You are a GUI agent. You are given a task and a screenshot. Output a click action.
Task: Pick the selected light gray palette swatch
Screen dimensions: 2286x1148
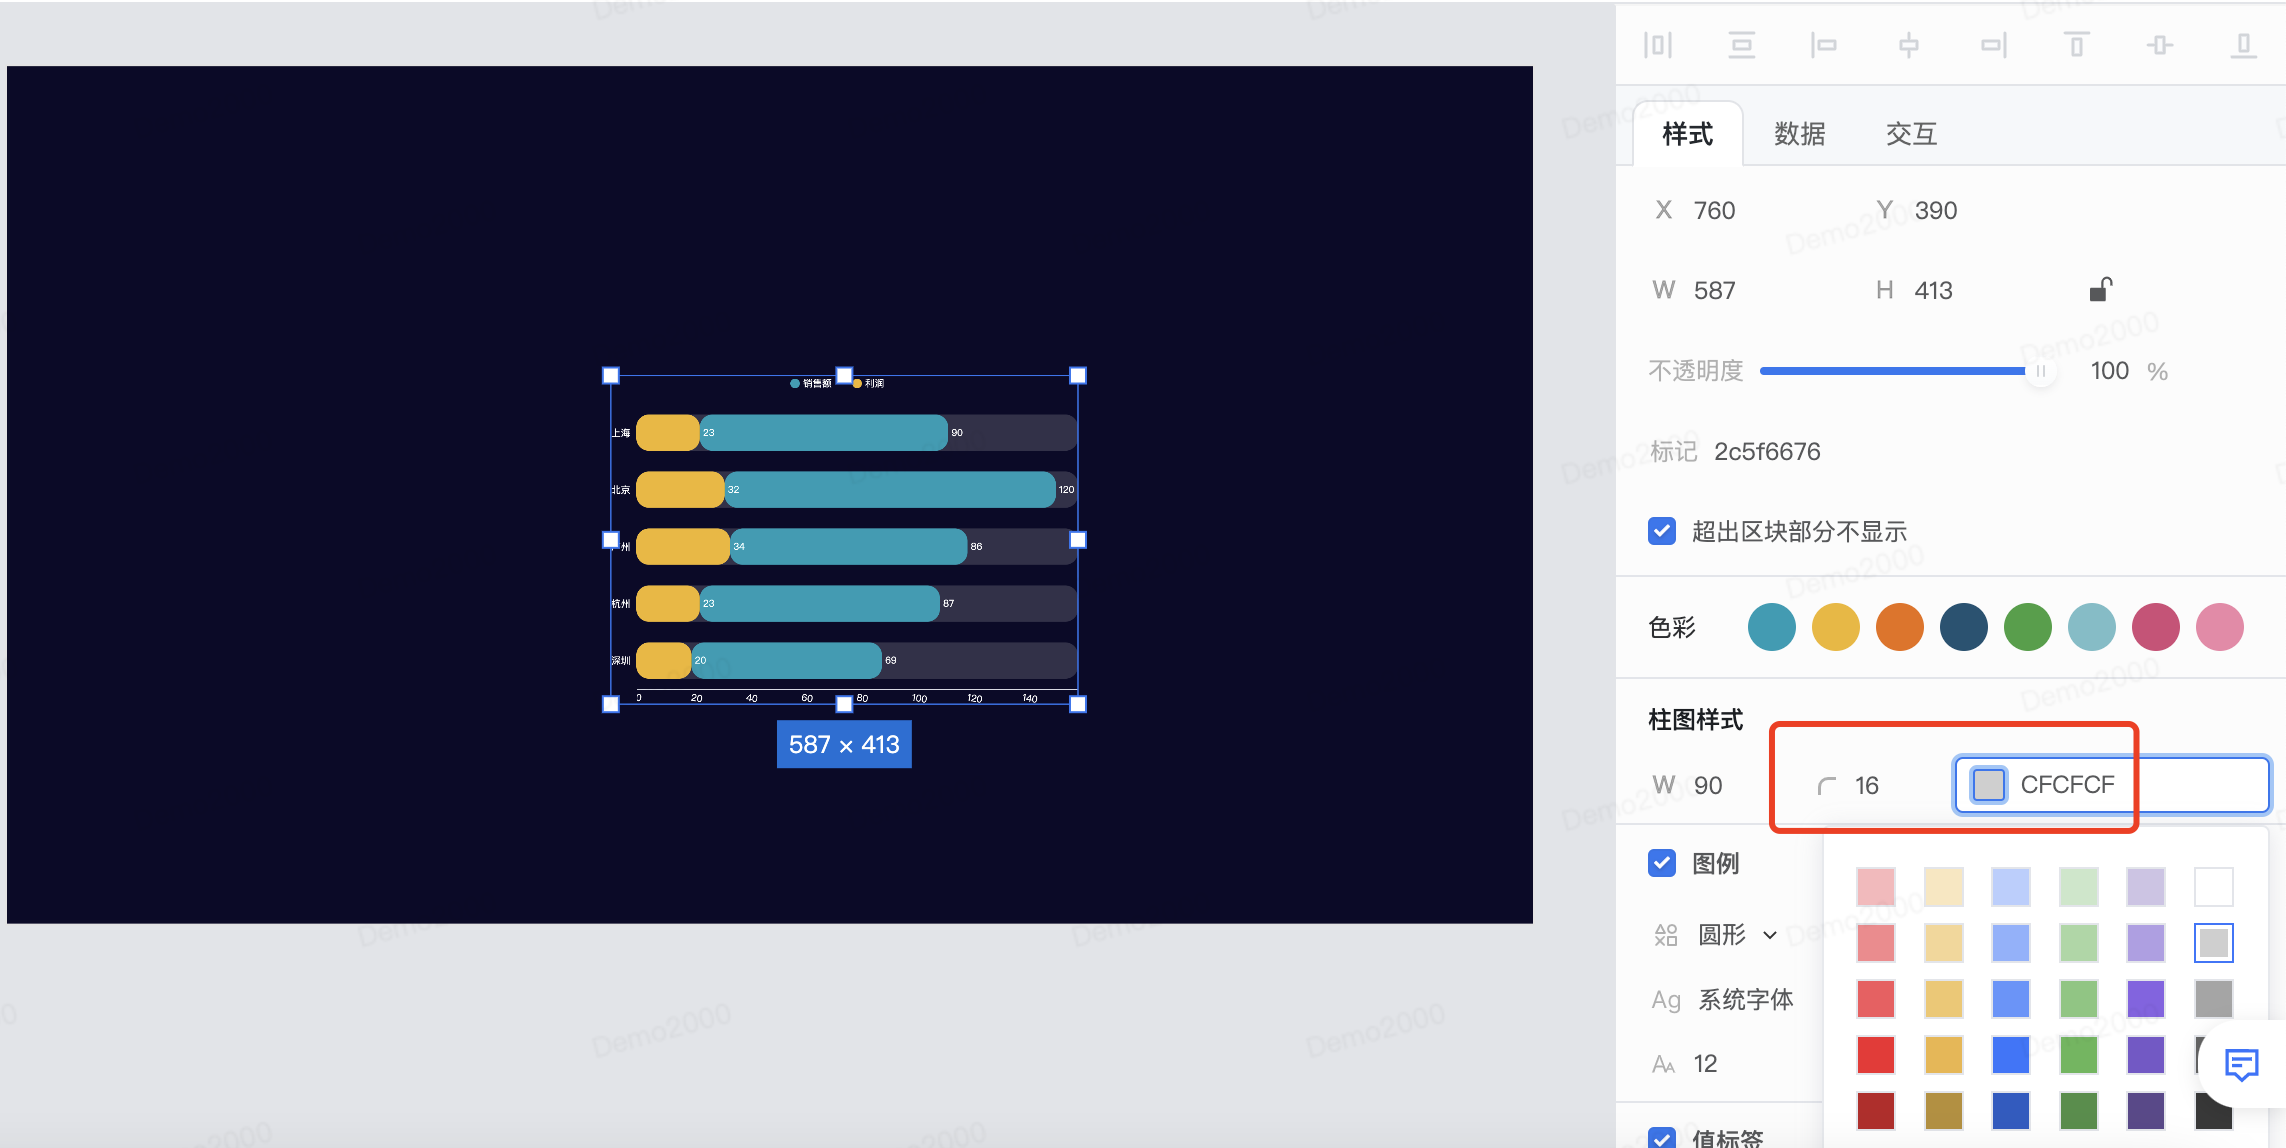click(x=2213, y=943)
